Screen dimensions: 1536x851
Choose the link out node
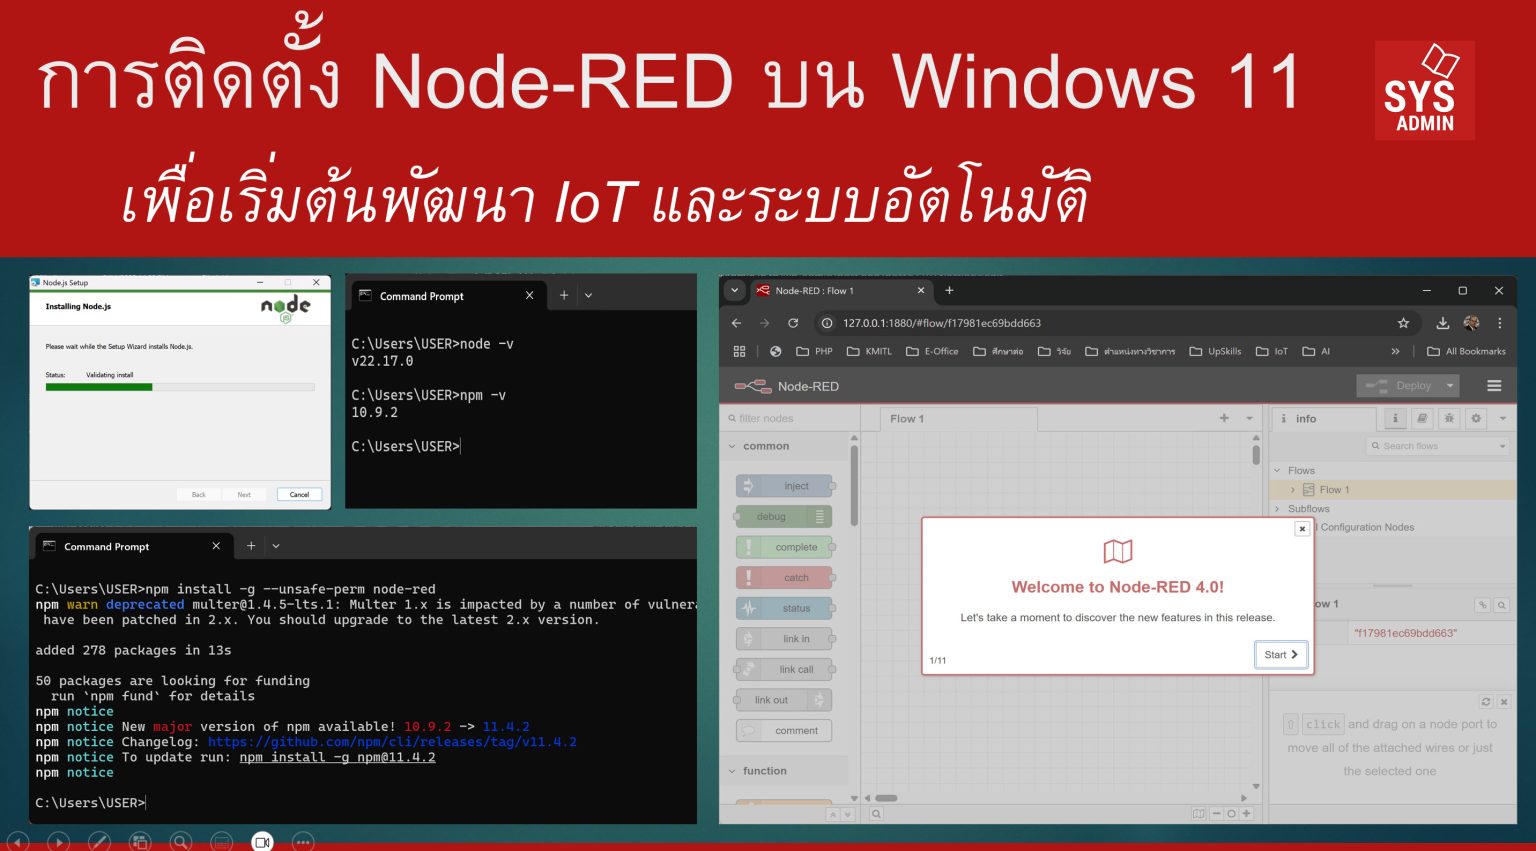pos(783,699)
